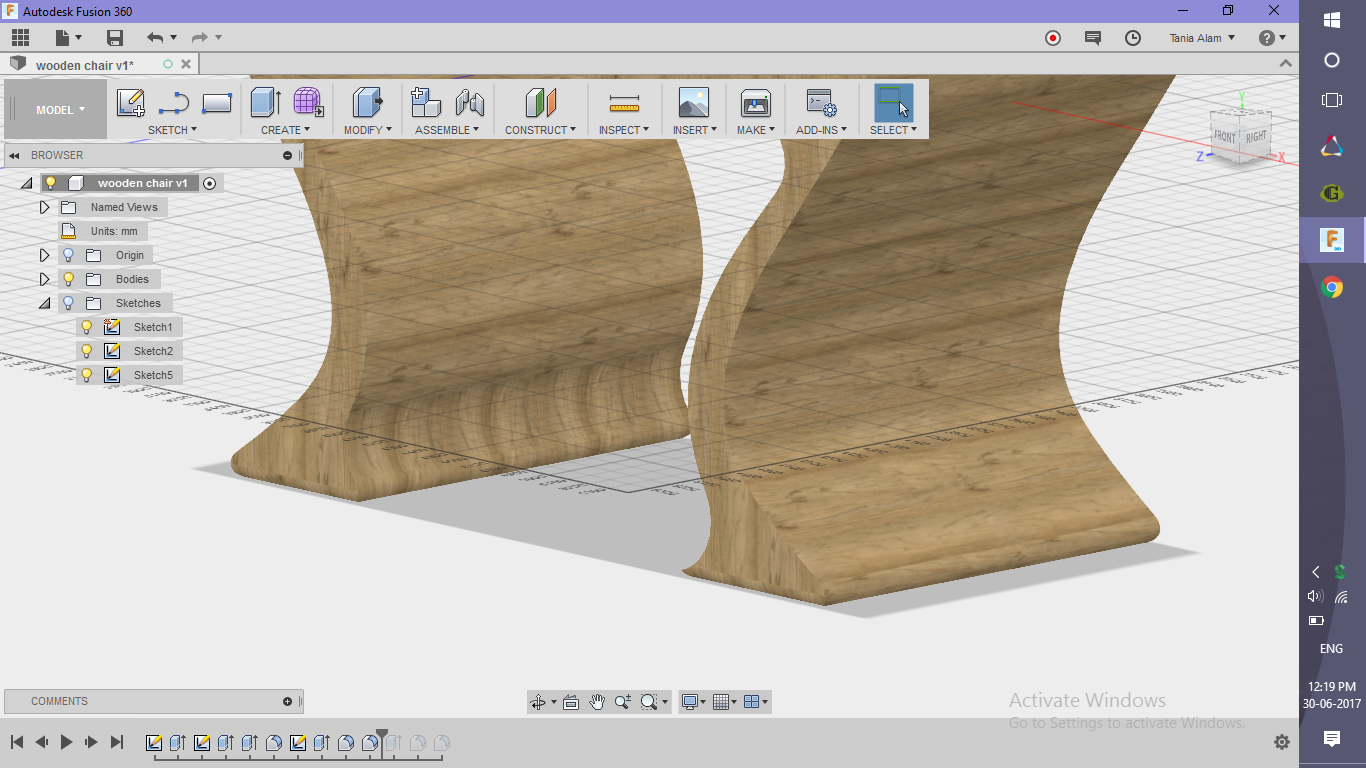Open the Help question mark dropdown
The width and height of the screenshot is (1366, 768).
coord(1272,38)
